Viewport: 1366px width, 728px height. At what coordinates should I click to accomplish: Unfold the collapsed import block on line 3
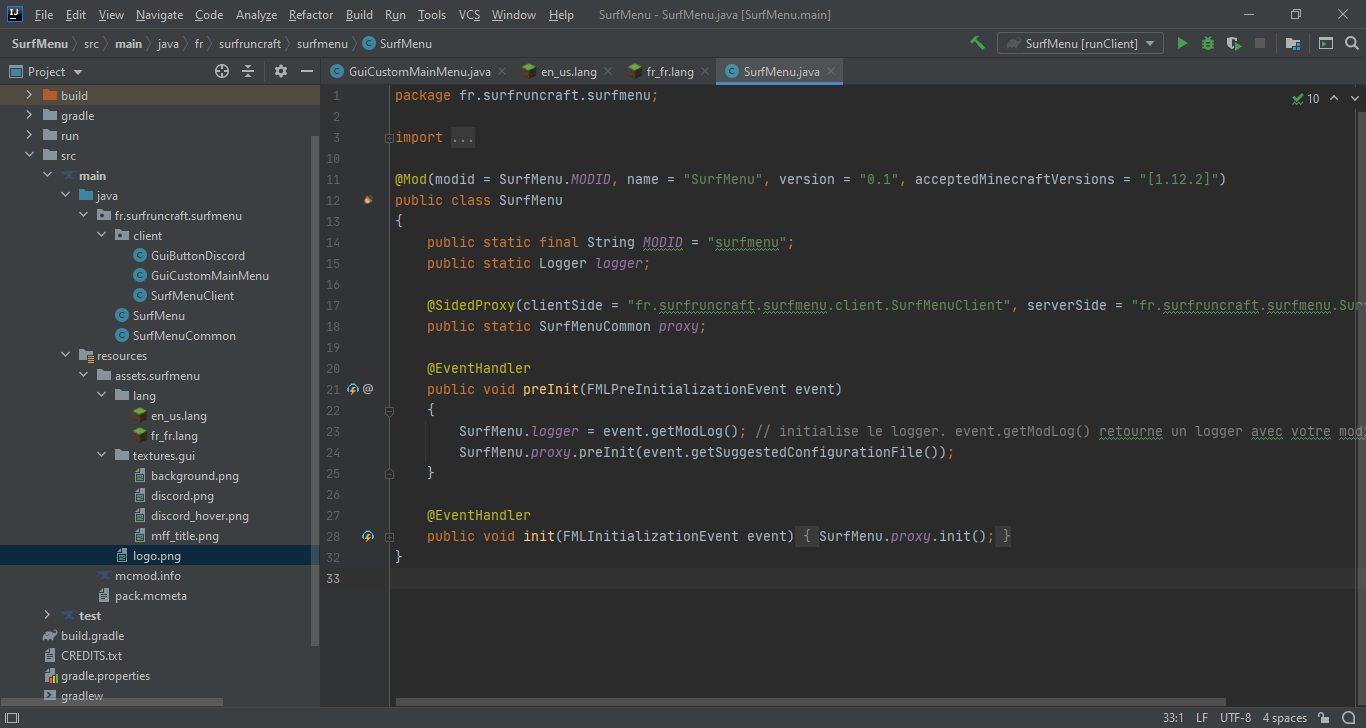389,138
